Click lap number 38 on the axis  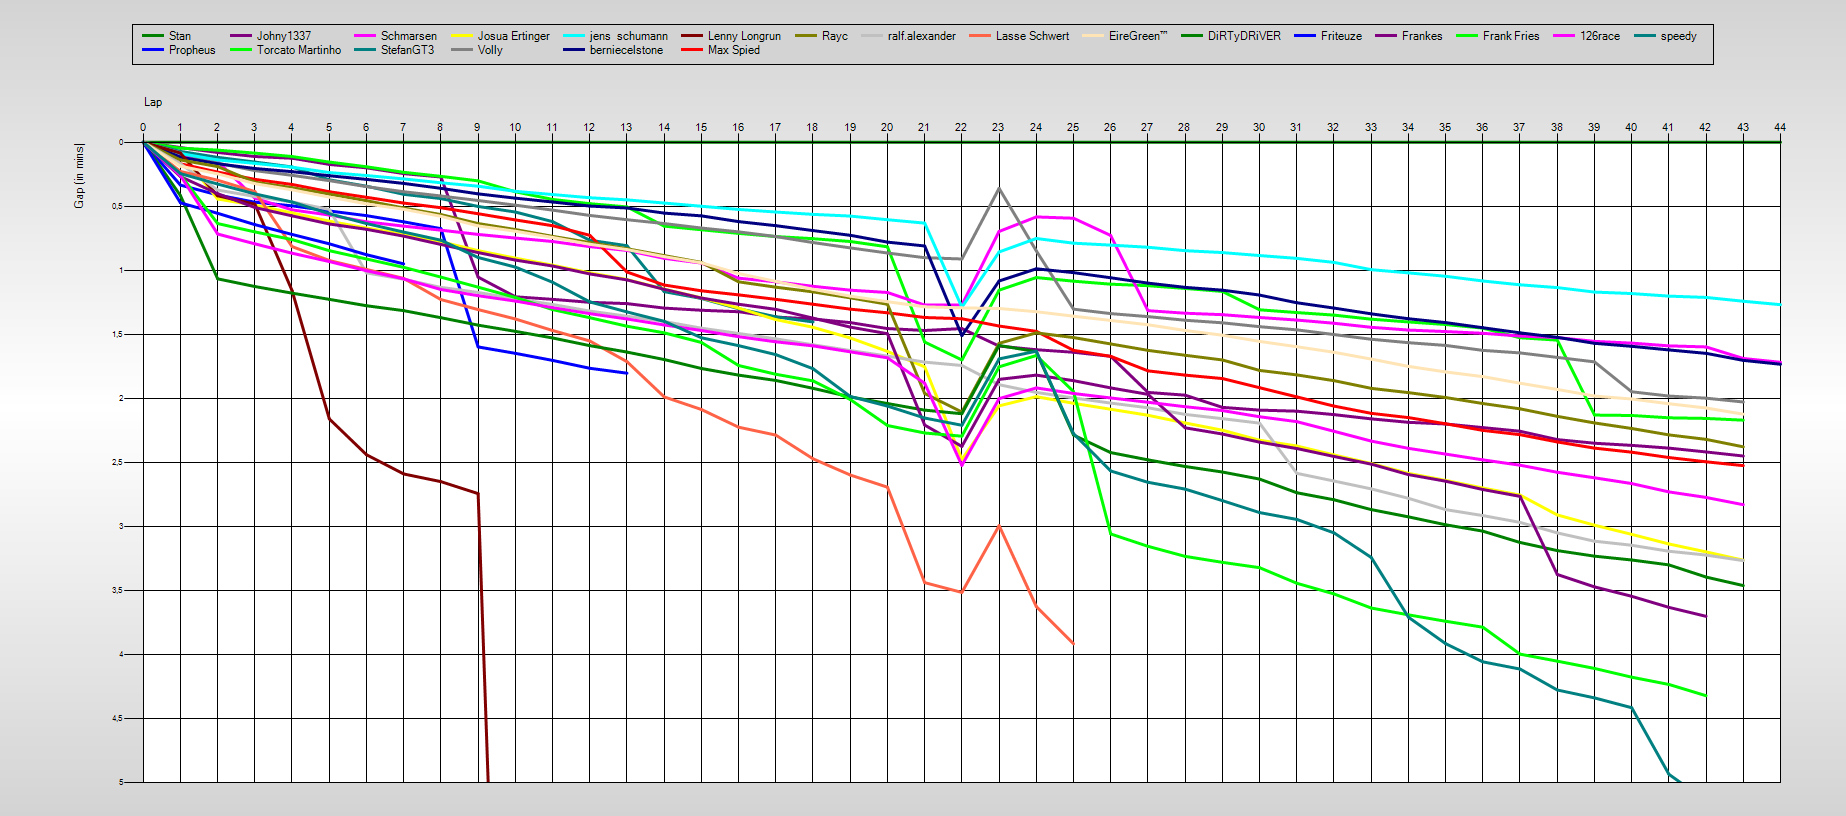pos(1557,127)
